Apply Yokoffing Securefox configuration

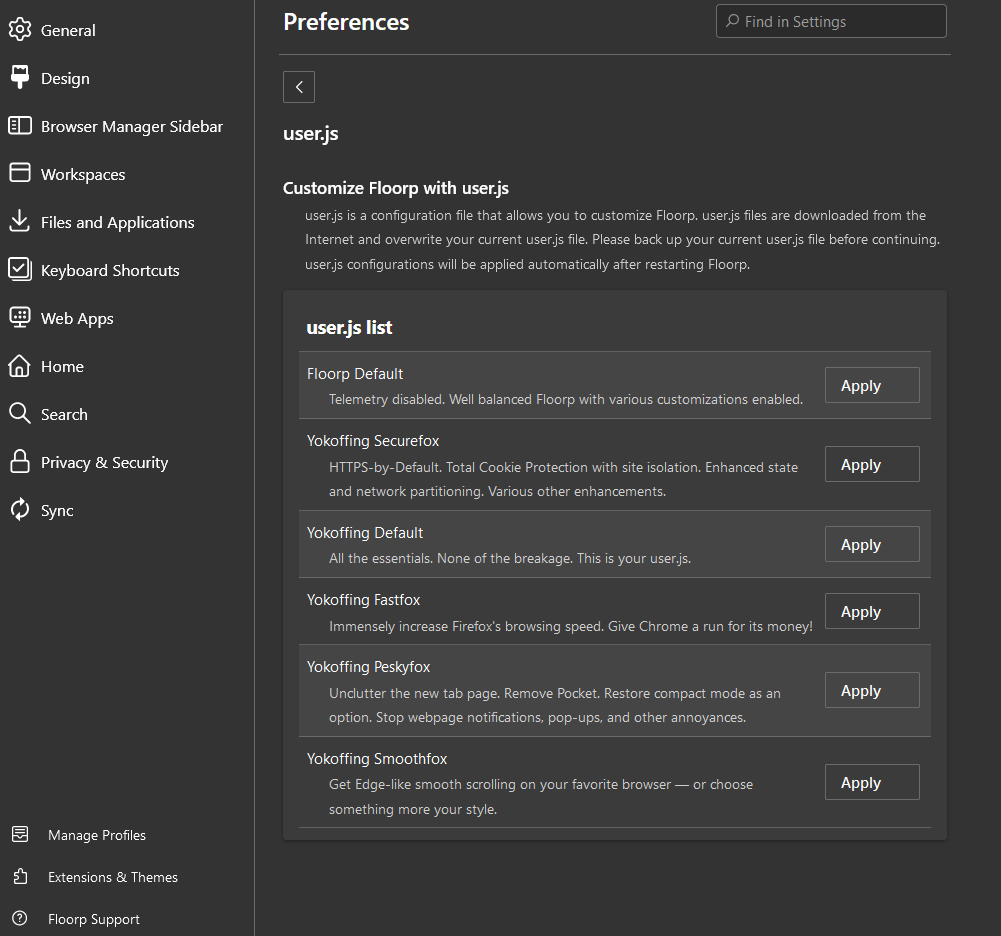(x=871, y=464)
